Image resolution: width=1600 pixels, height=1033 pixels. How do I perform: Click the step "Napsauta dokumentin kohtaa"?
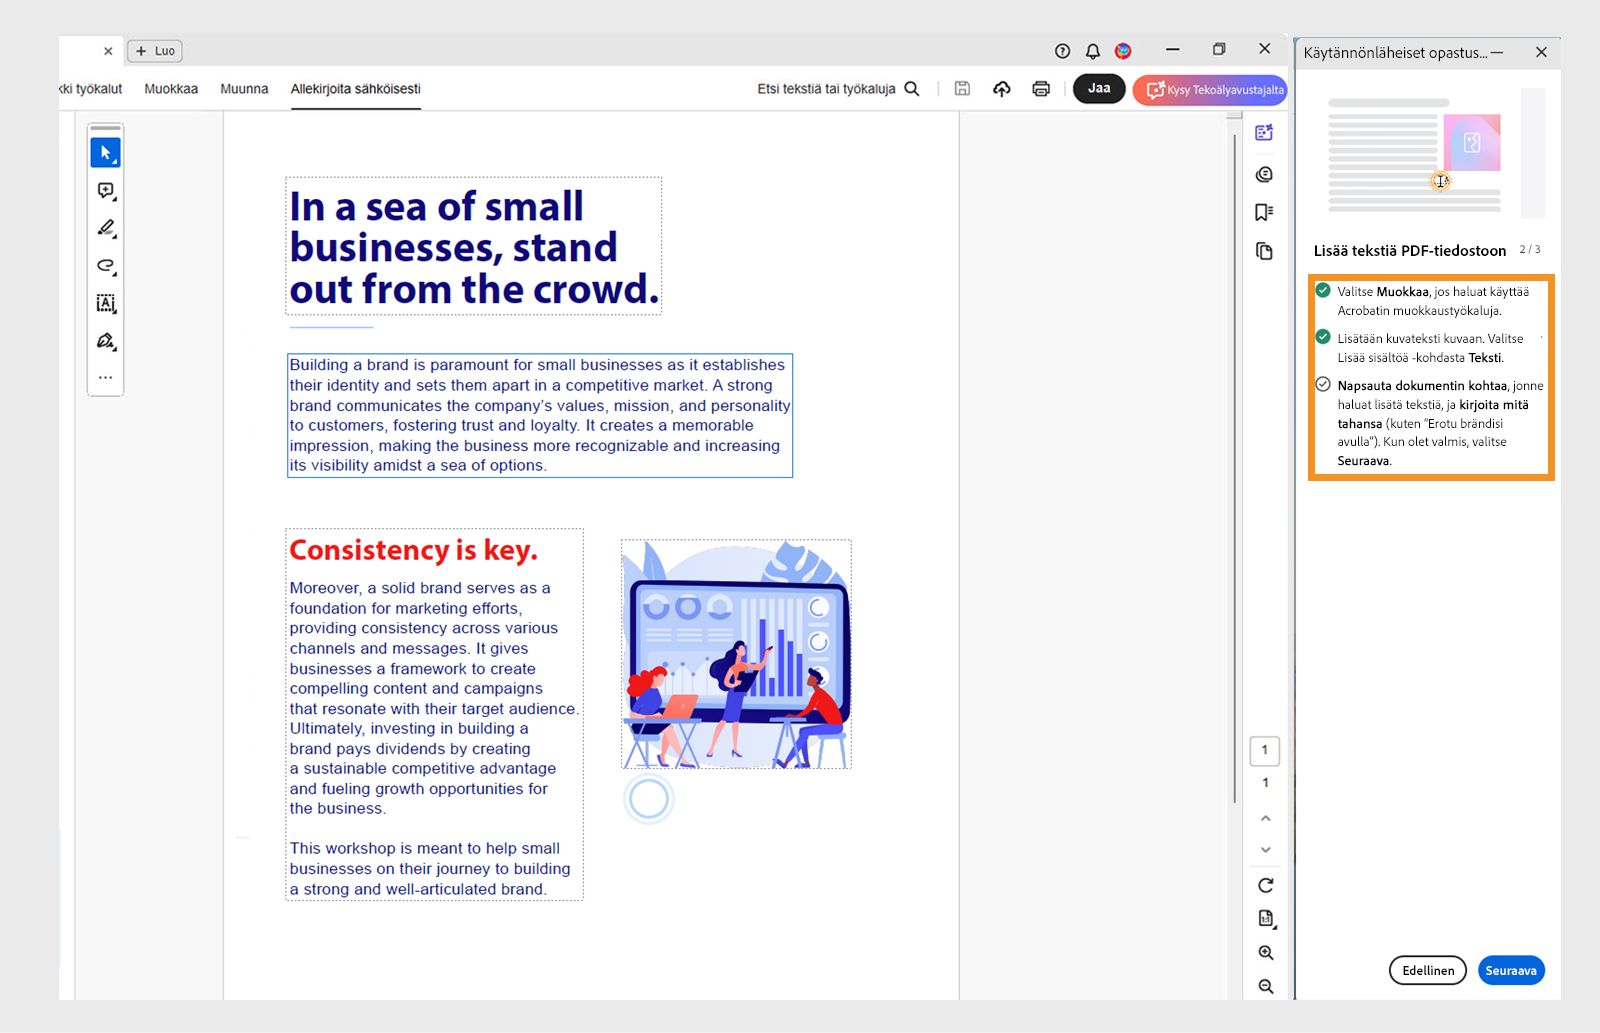coord(1440,423)
